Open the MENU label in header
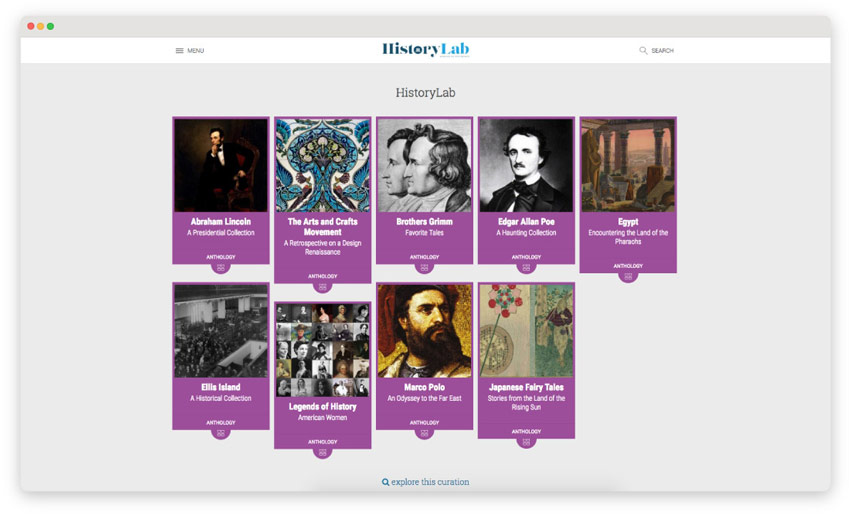Screen dimensions: 850x514 click(x=196, y=50)
